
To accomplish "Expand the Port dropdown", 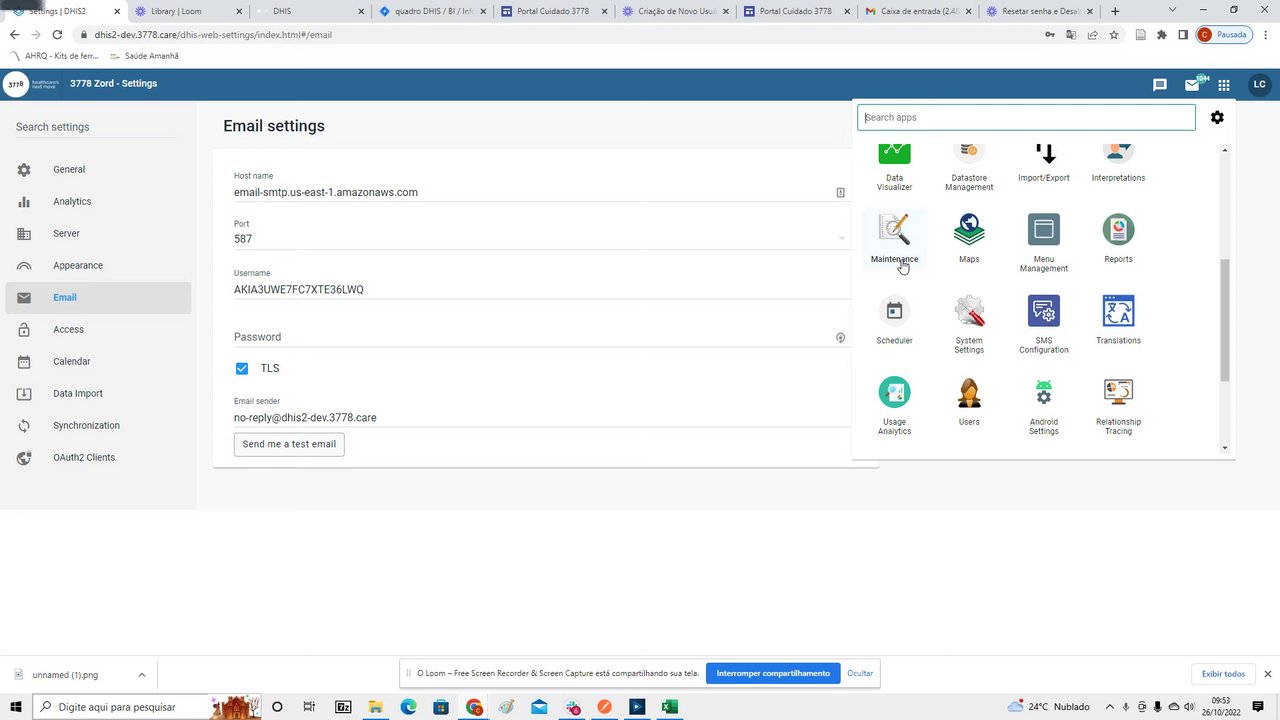I will (841, 238).
